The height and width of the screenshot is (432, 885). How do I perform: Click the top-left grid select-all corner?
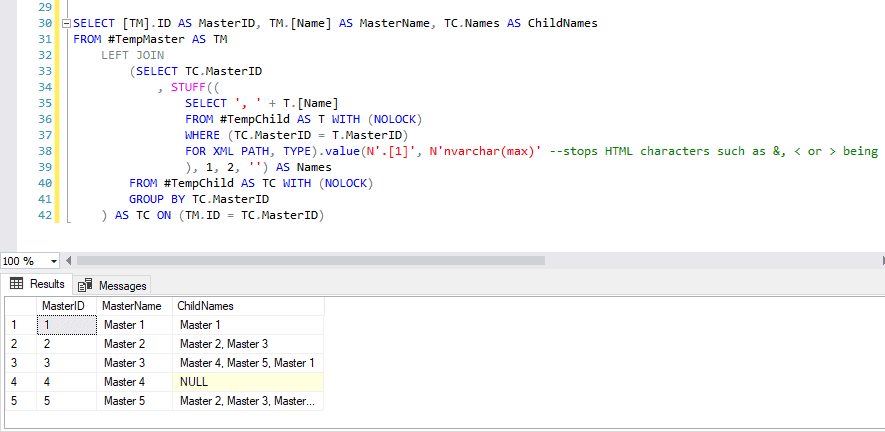coord(20,306)
